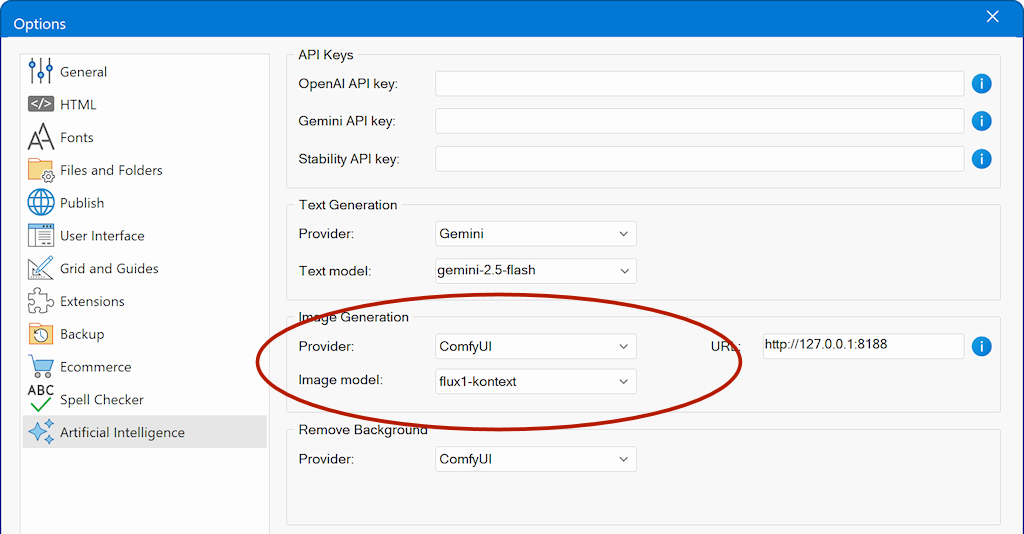Click the Spell Checker ABC icon
Viewport: 1024px width, 534px height.
click(40, 398)
